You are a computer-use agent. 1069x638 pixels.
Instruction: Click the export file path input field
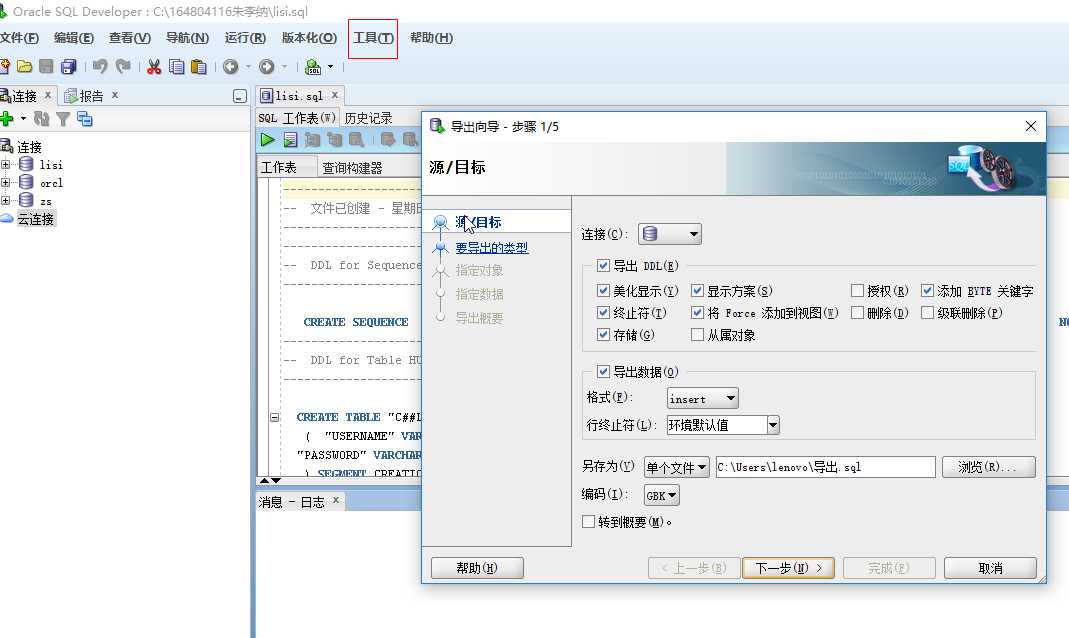point(825,467)
